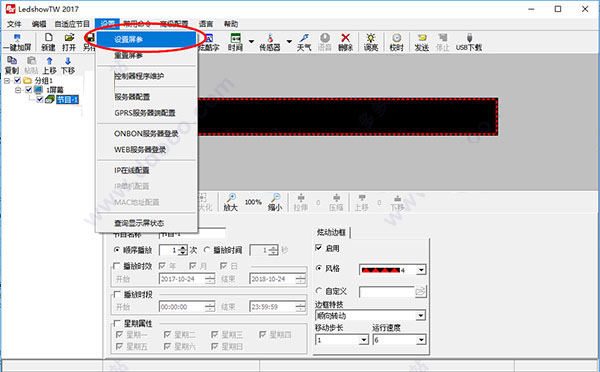600x372 pixels.
Task: Toggle the 节目-1 checkbox in the tree
Action: pos(40,100)
